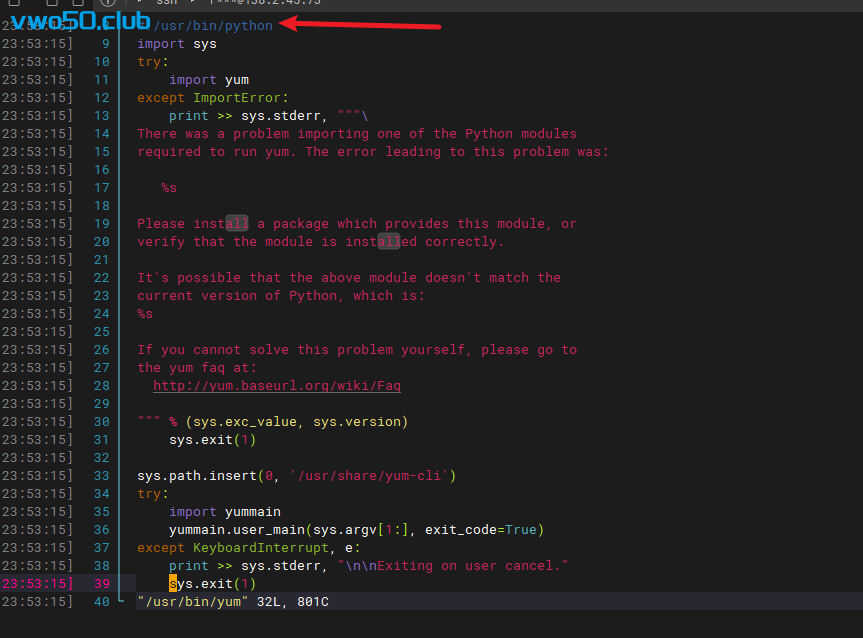This screenshot has height=638, width=863.
Task: Place cursor on "import sys" statement
Action: tap(177, 44)
